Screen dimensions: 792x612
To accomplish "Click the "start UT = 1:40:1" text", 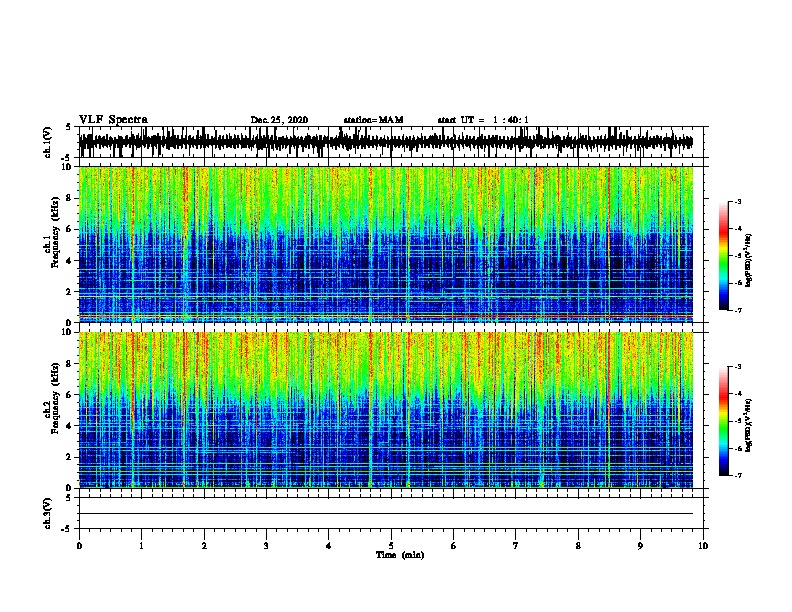I will click(x=483, y=120).
